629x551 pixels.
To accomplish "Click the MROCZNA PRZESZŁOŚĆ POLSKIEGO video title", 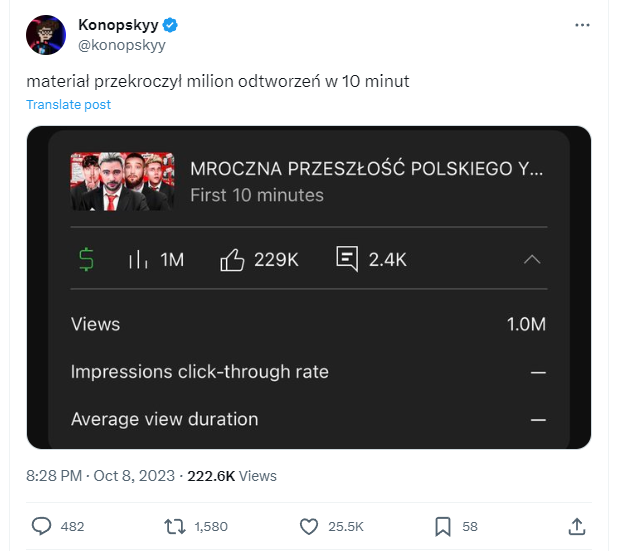I will [366, 168].
